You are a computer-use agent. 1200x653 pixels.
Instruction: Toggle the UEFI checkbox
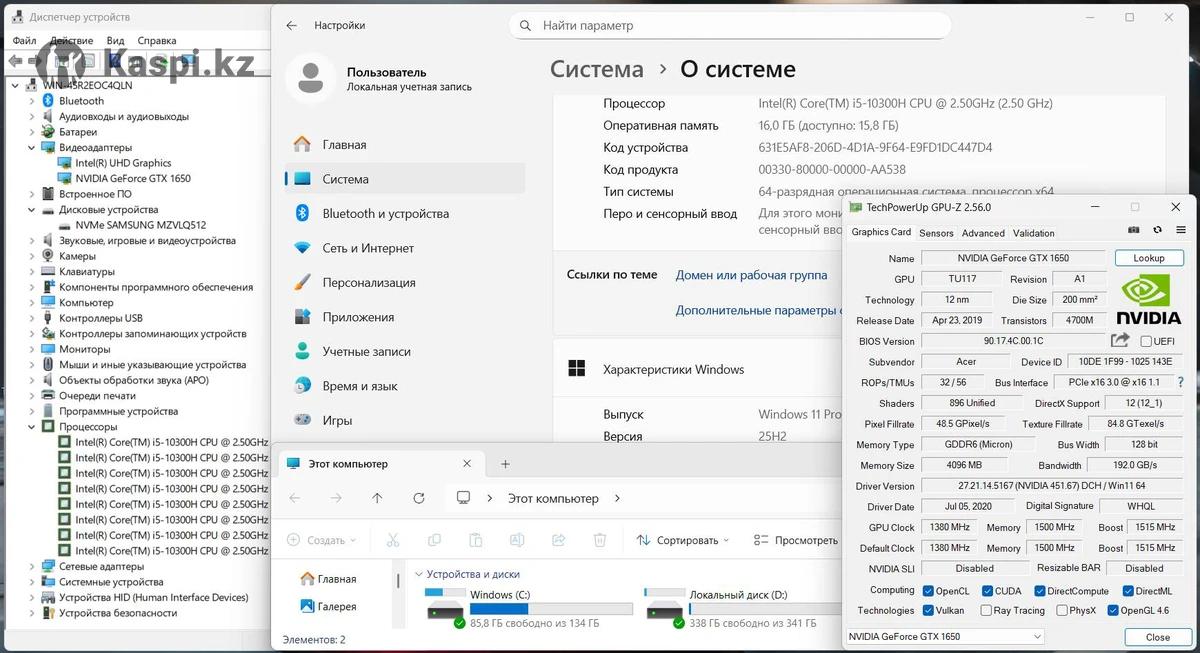[1146, 341]
